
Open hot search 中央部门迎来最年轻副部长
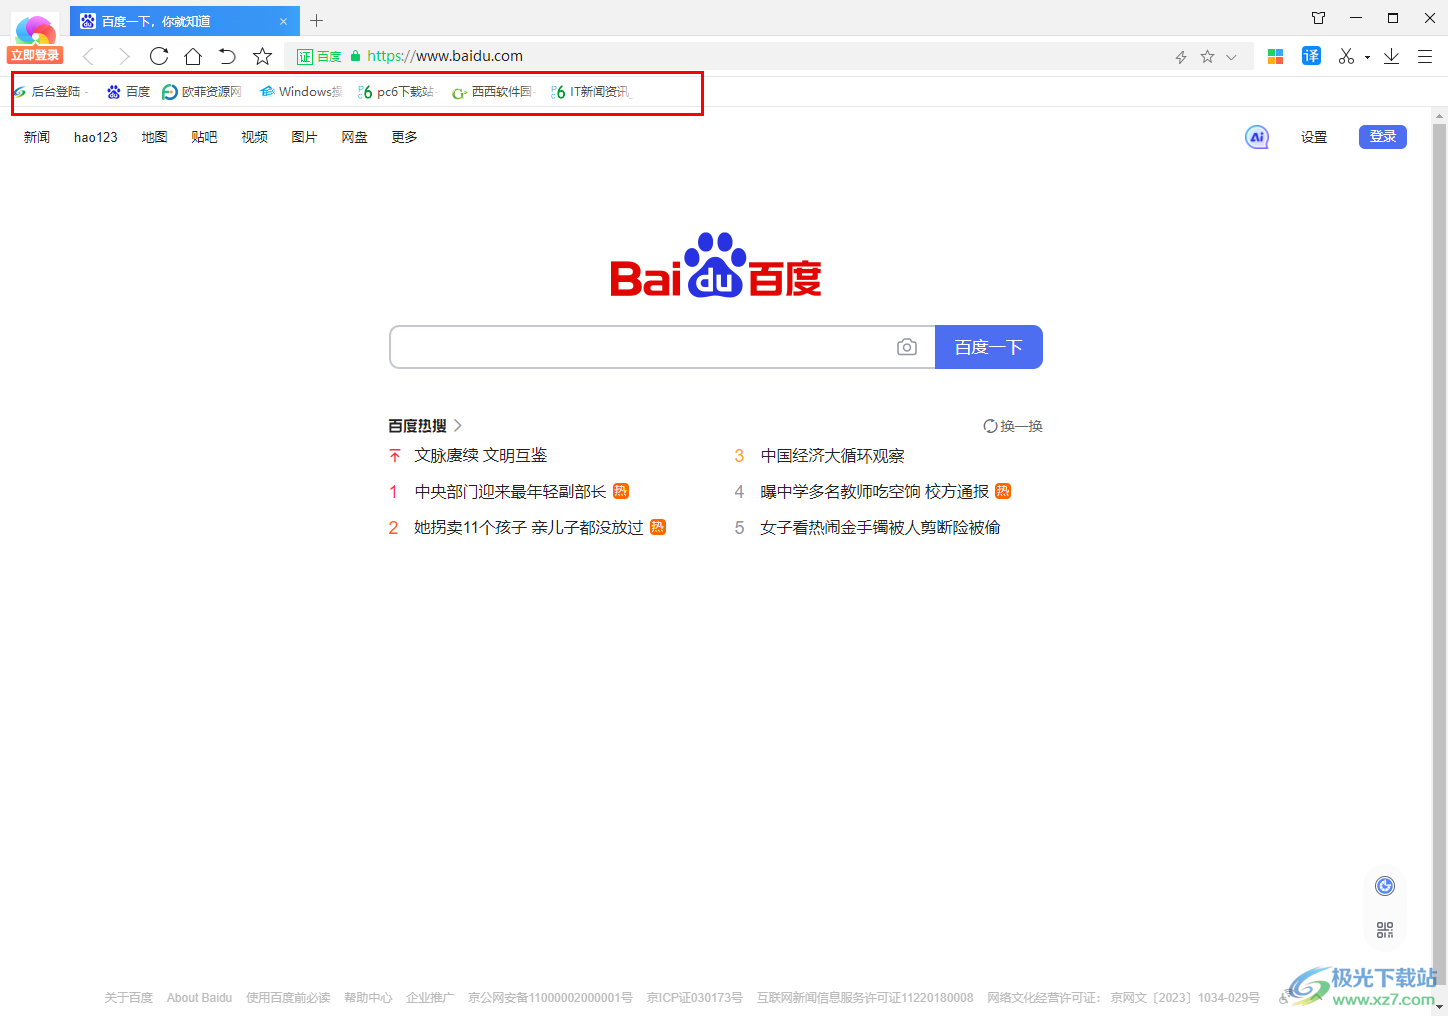pos(510,492)
